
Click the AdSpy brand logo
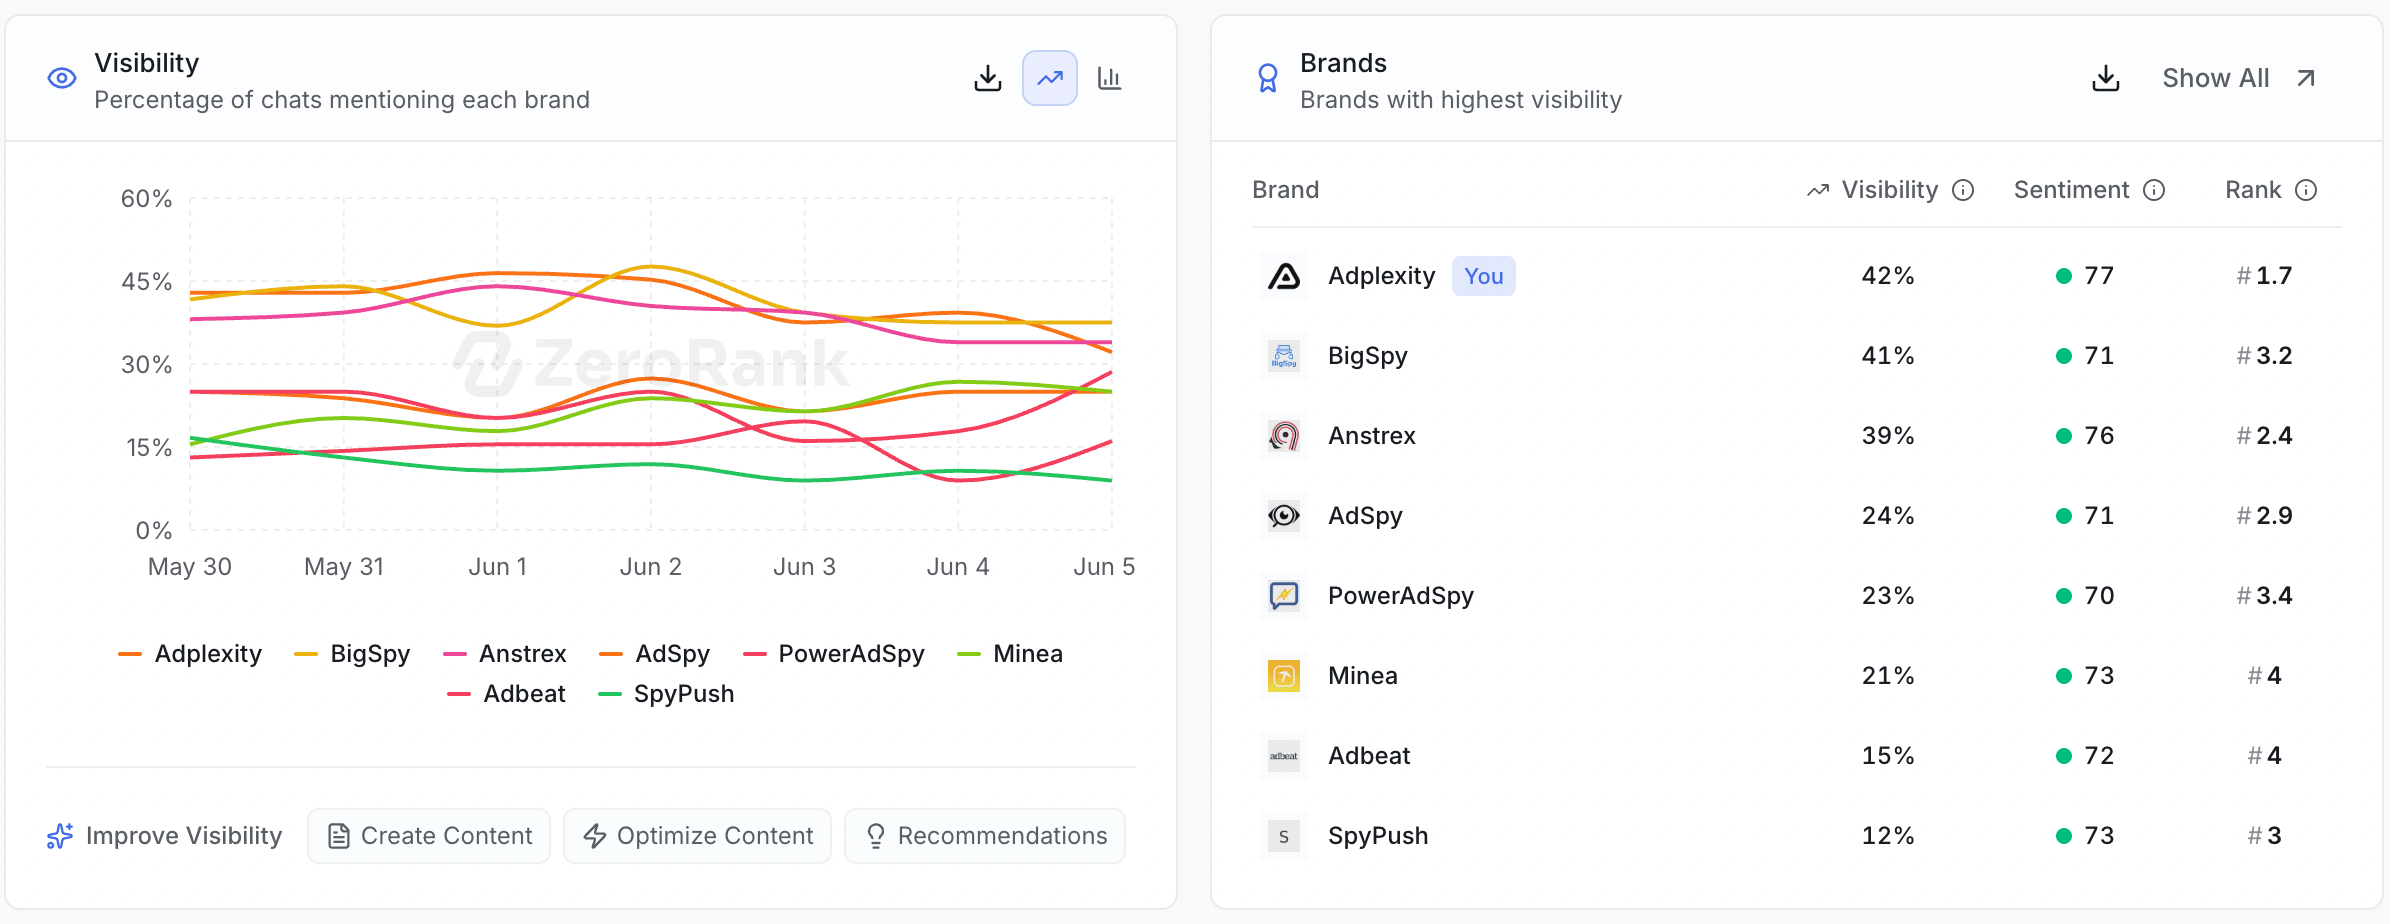(x=1284, y=516)
